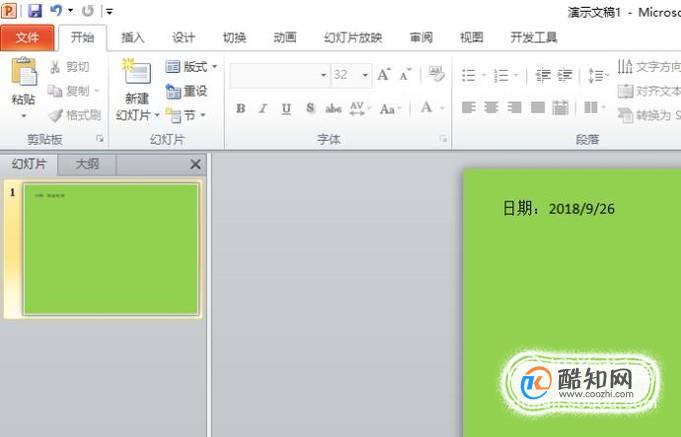Toggle text Shadow formatting
681x437 pixels.
(310, 108)
